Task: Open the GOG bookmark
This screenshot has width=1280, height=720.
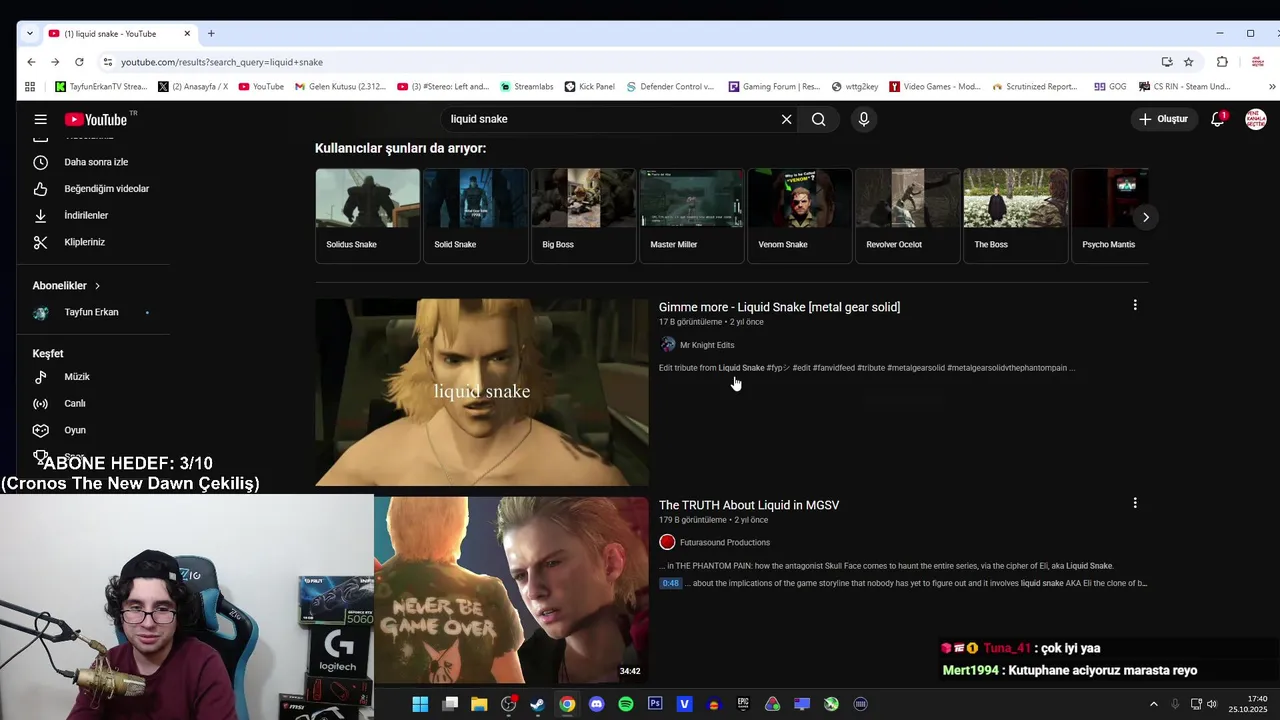Action: click(1110, 87)
